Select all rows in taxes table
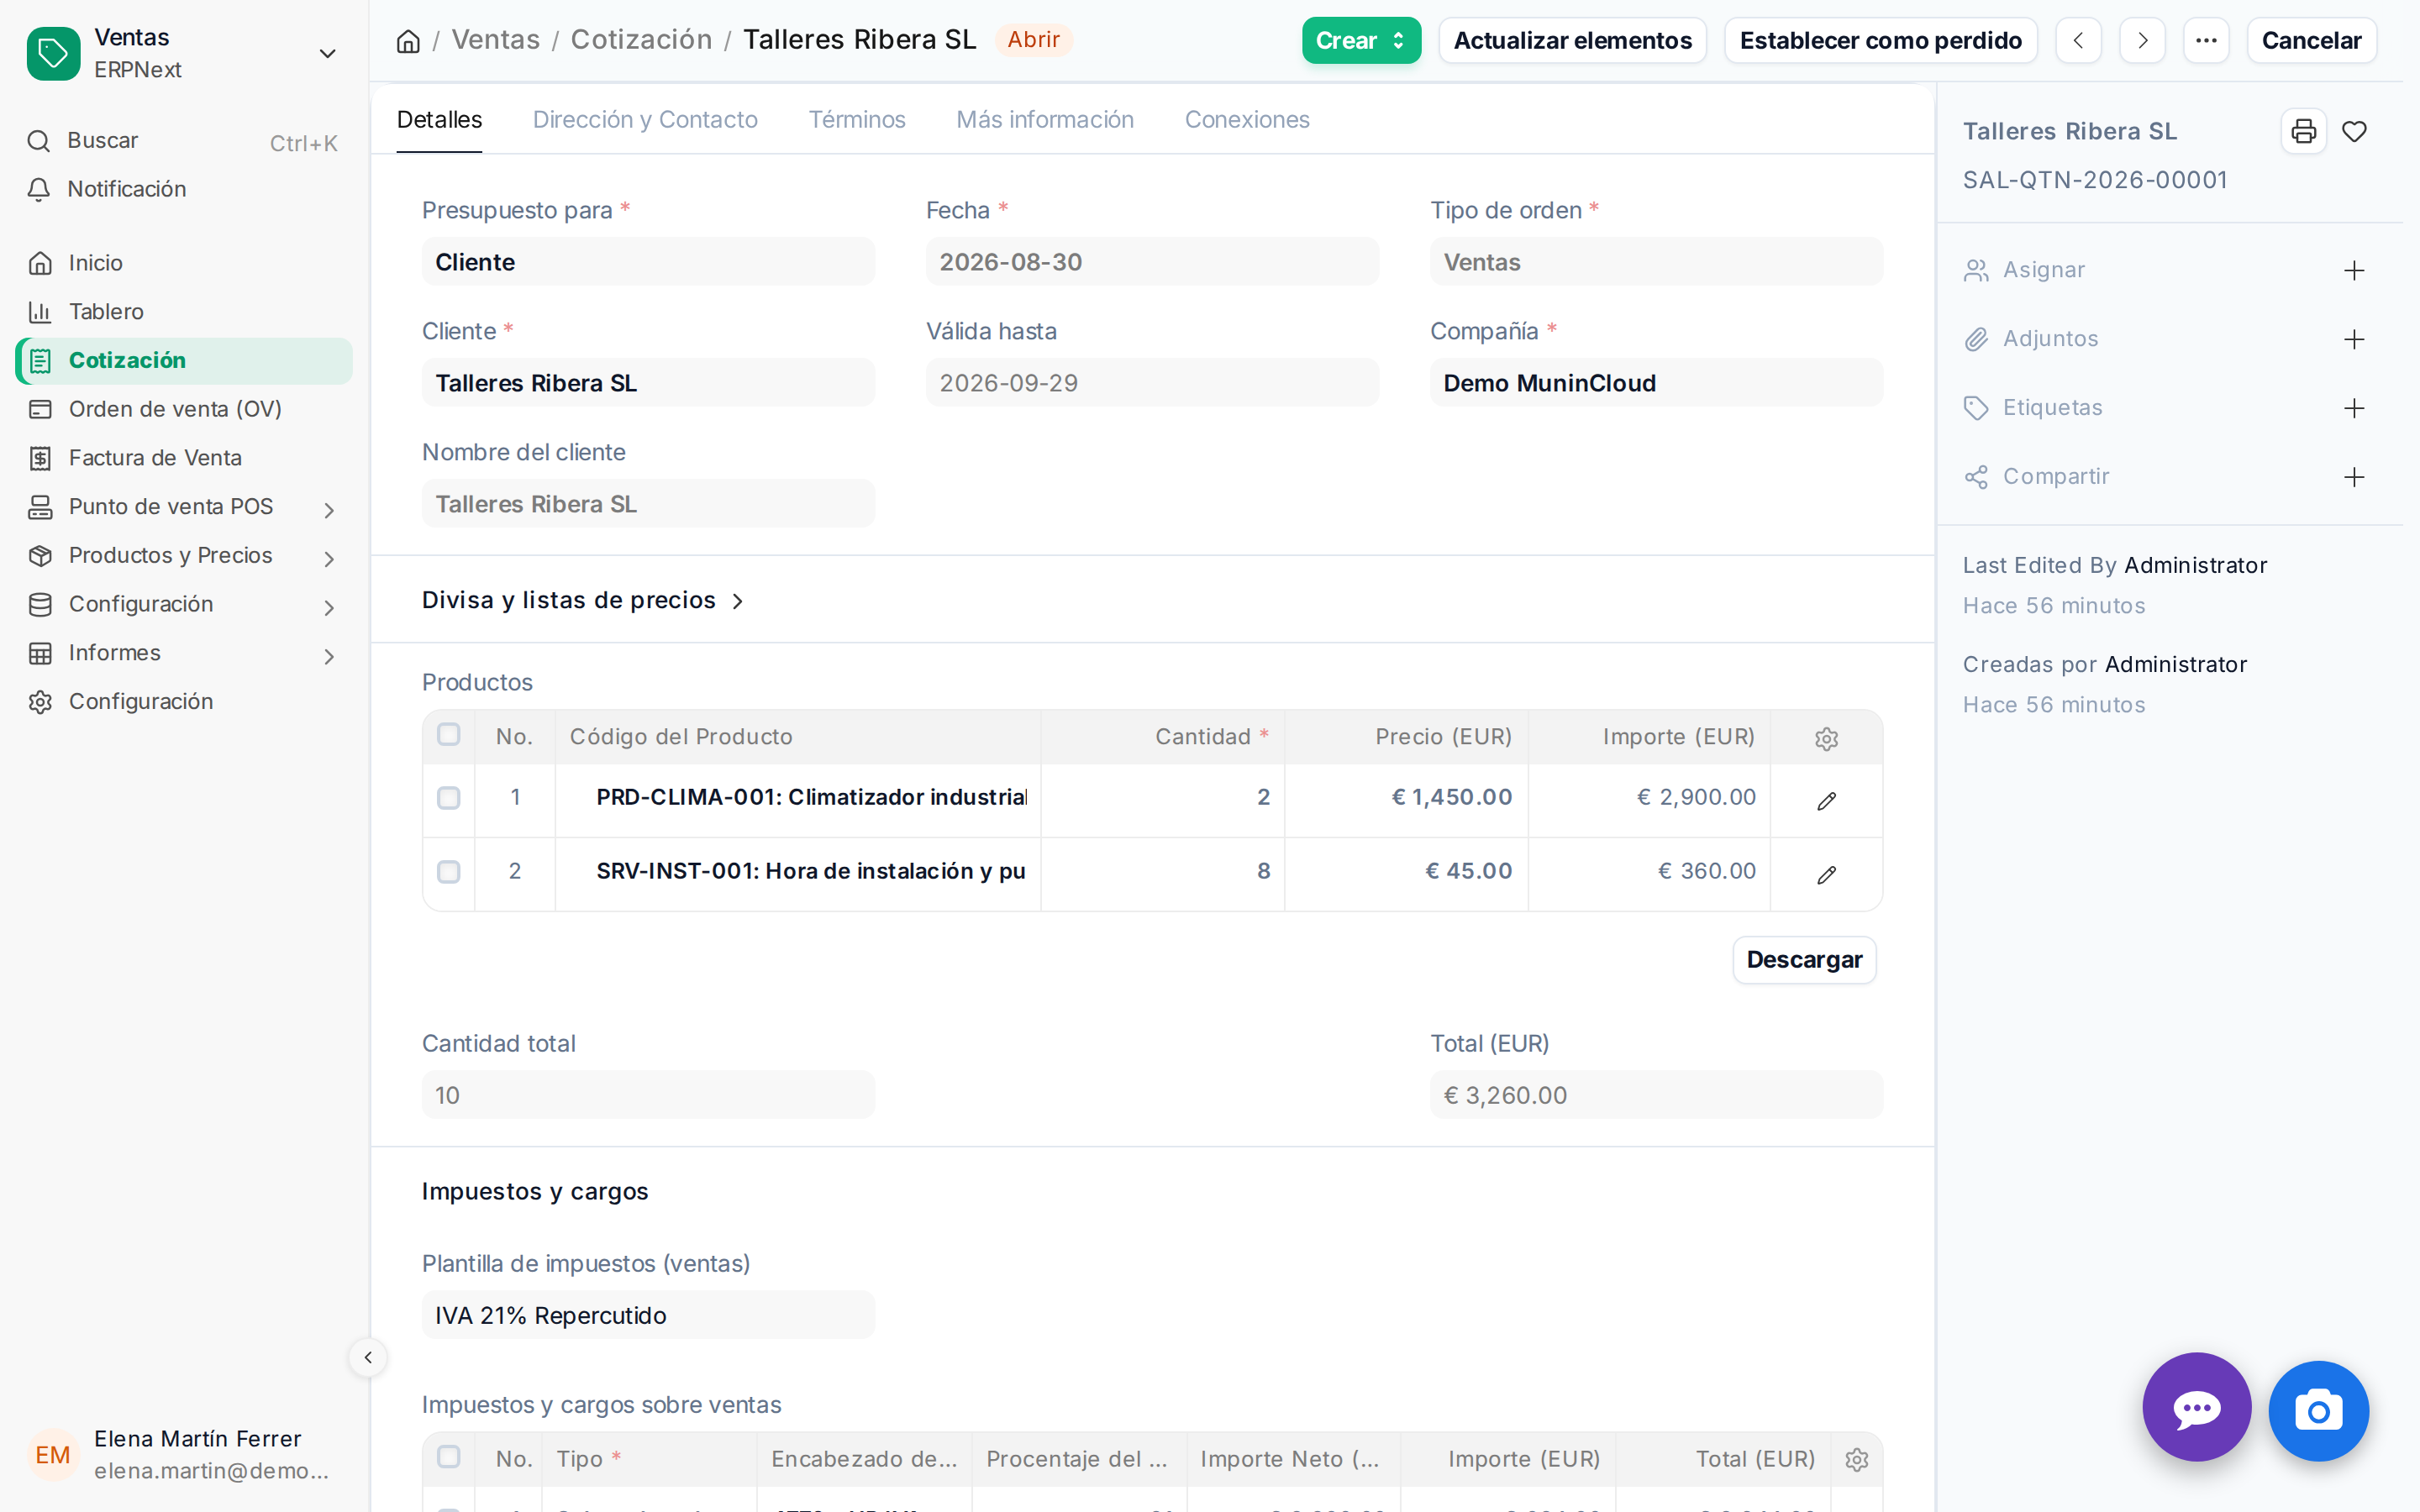 coord(448,1457)
